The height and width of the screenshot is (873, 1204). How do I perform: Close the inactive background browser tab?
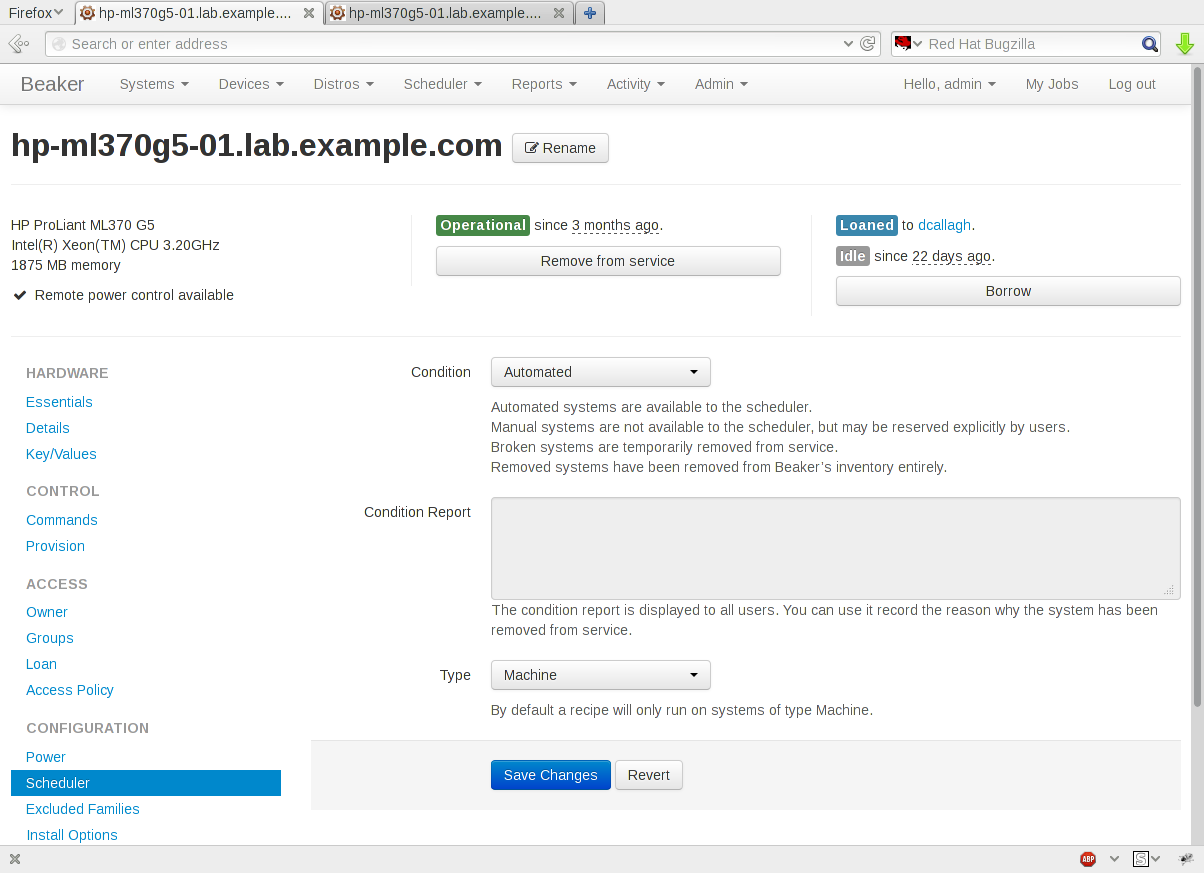pyautogui.click(x=559, y=13)
